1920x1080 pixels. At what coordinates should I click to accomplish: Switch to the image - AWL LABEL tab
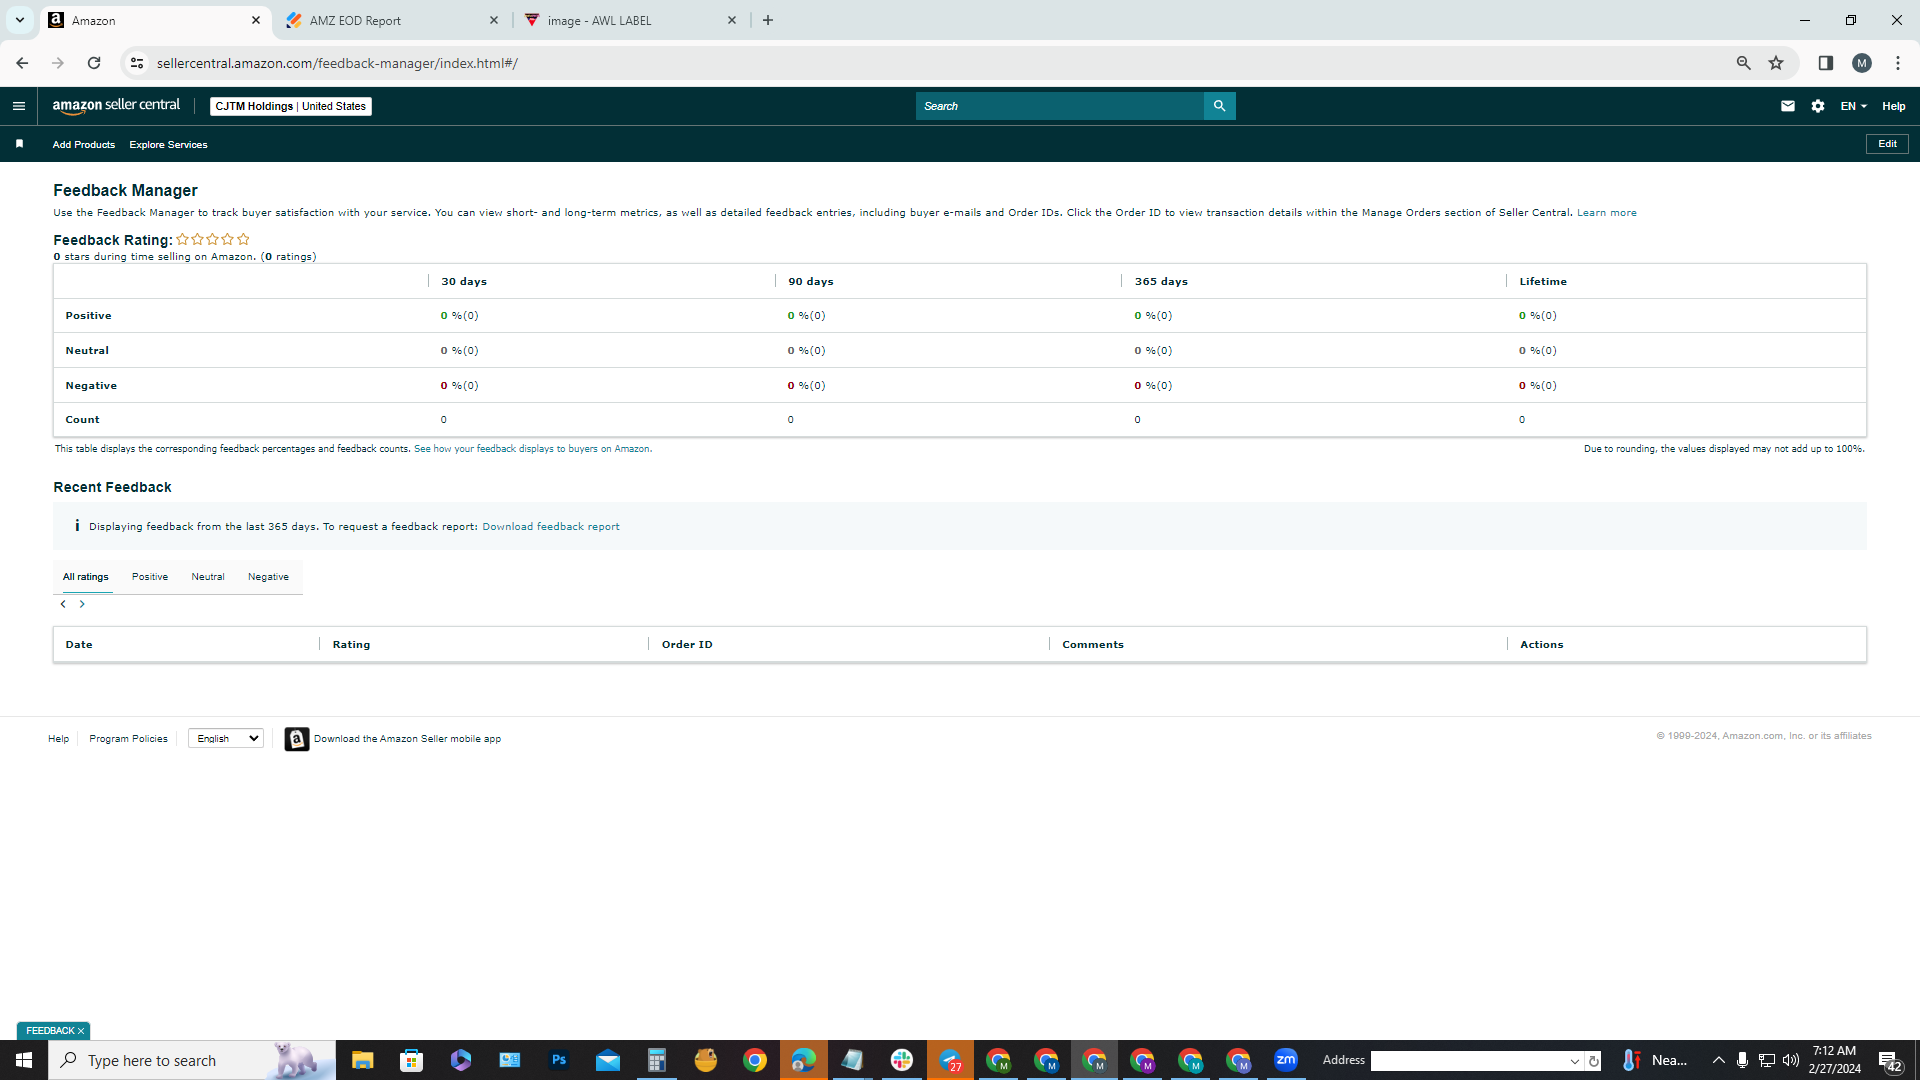630,20
